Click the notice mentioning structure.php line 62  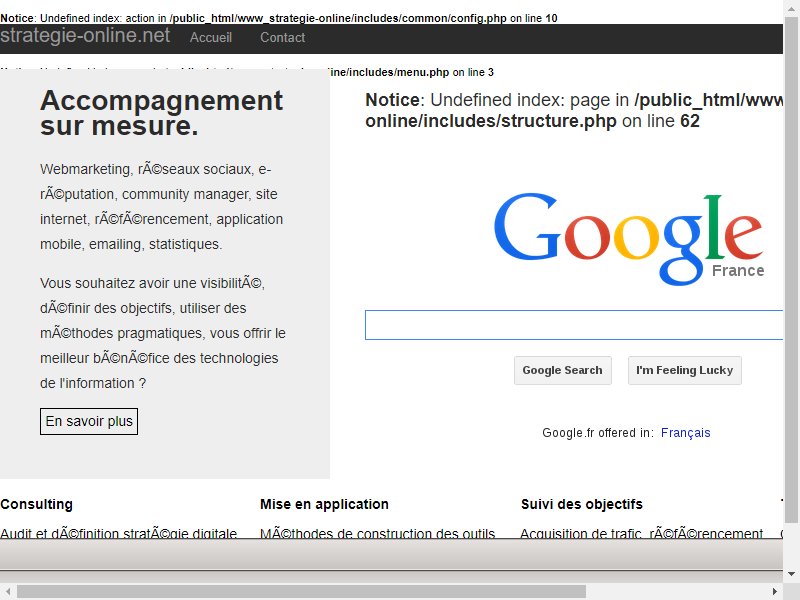[574, 110]
